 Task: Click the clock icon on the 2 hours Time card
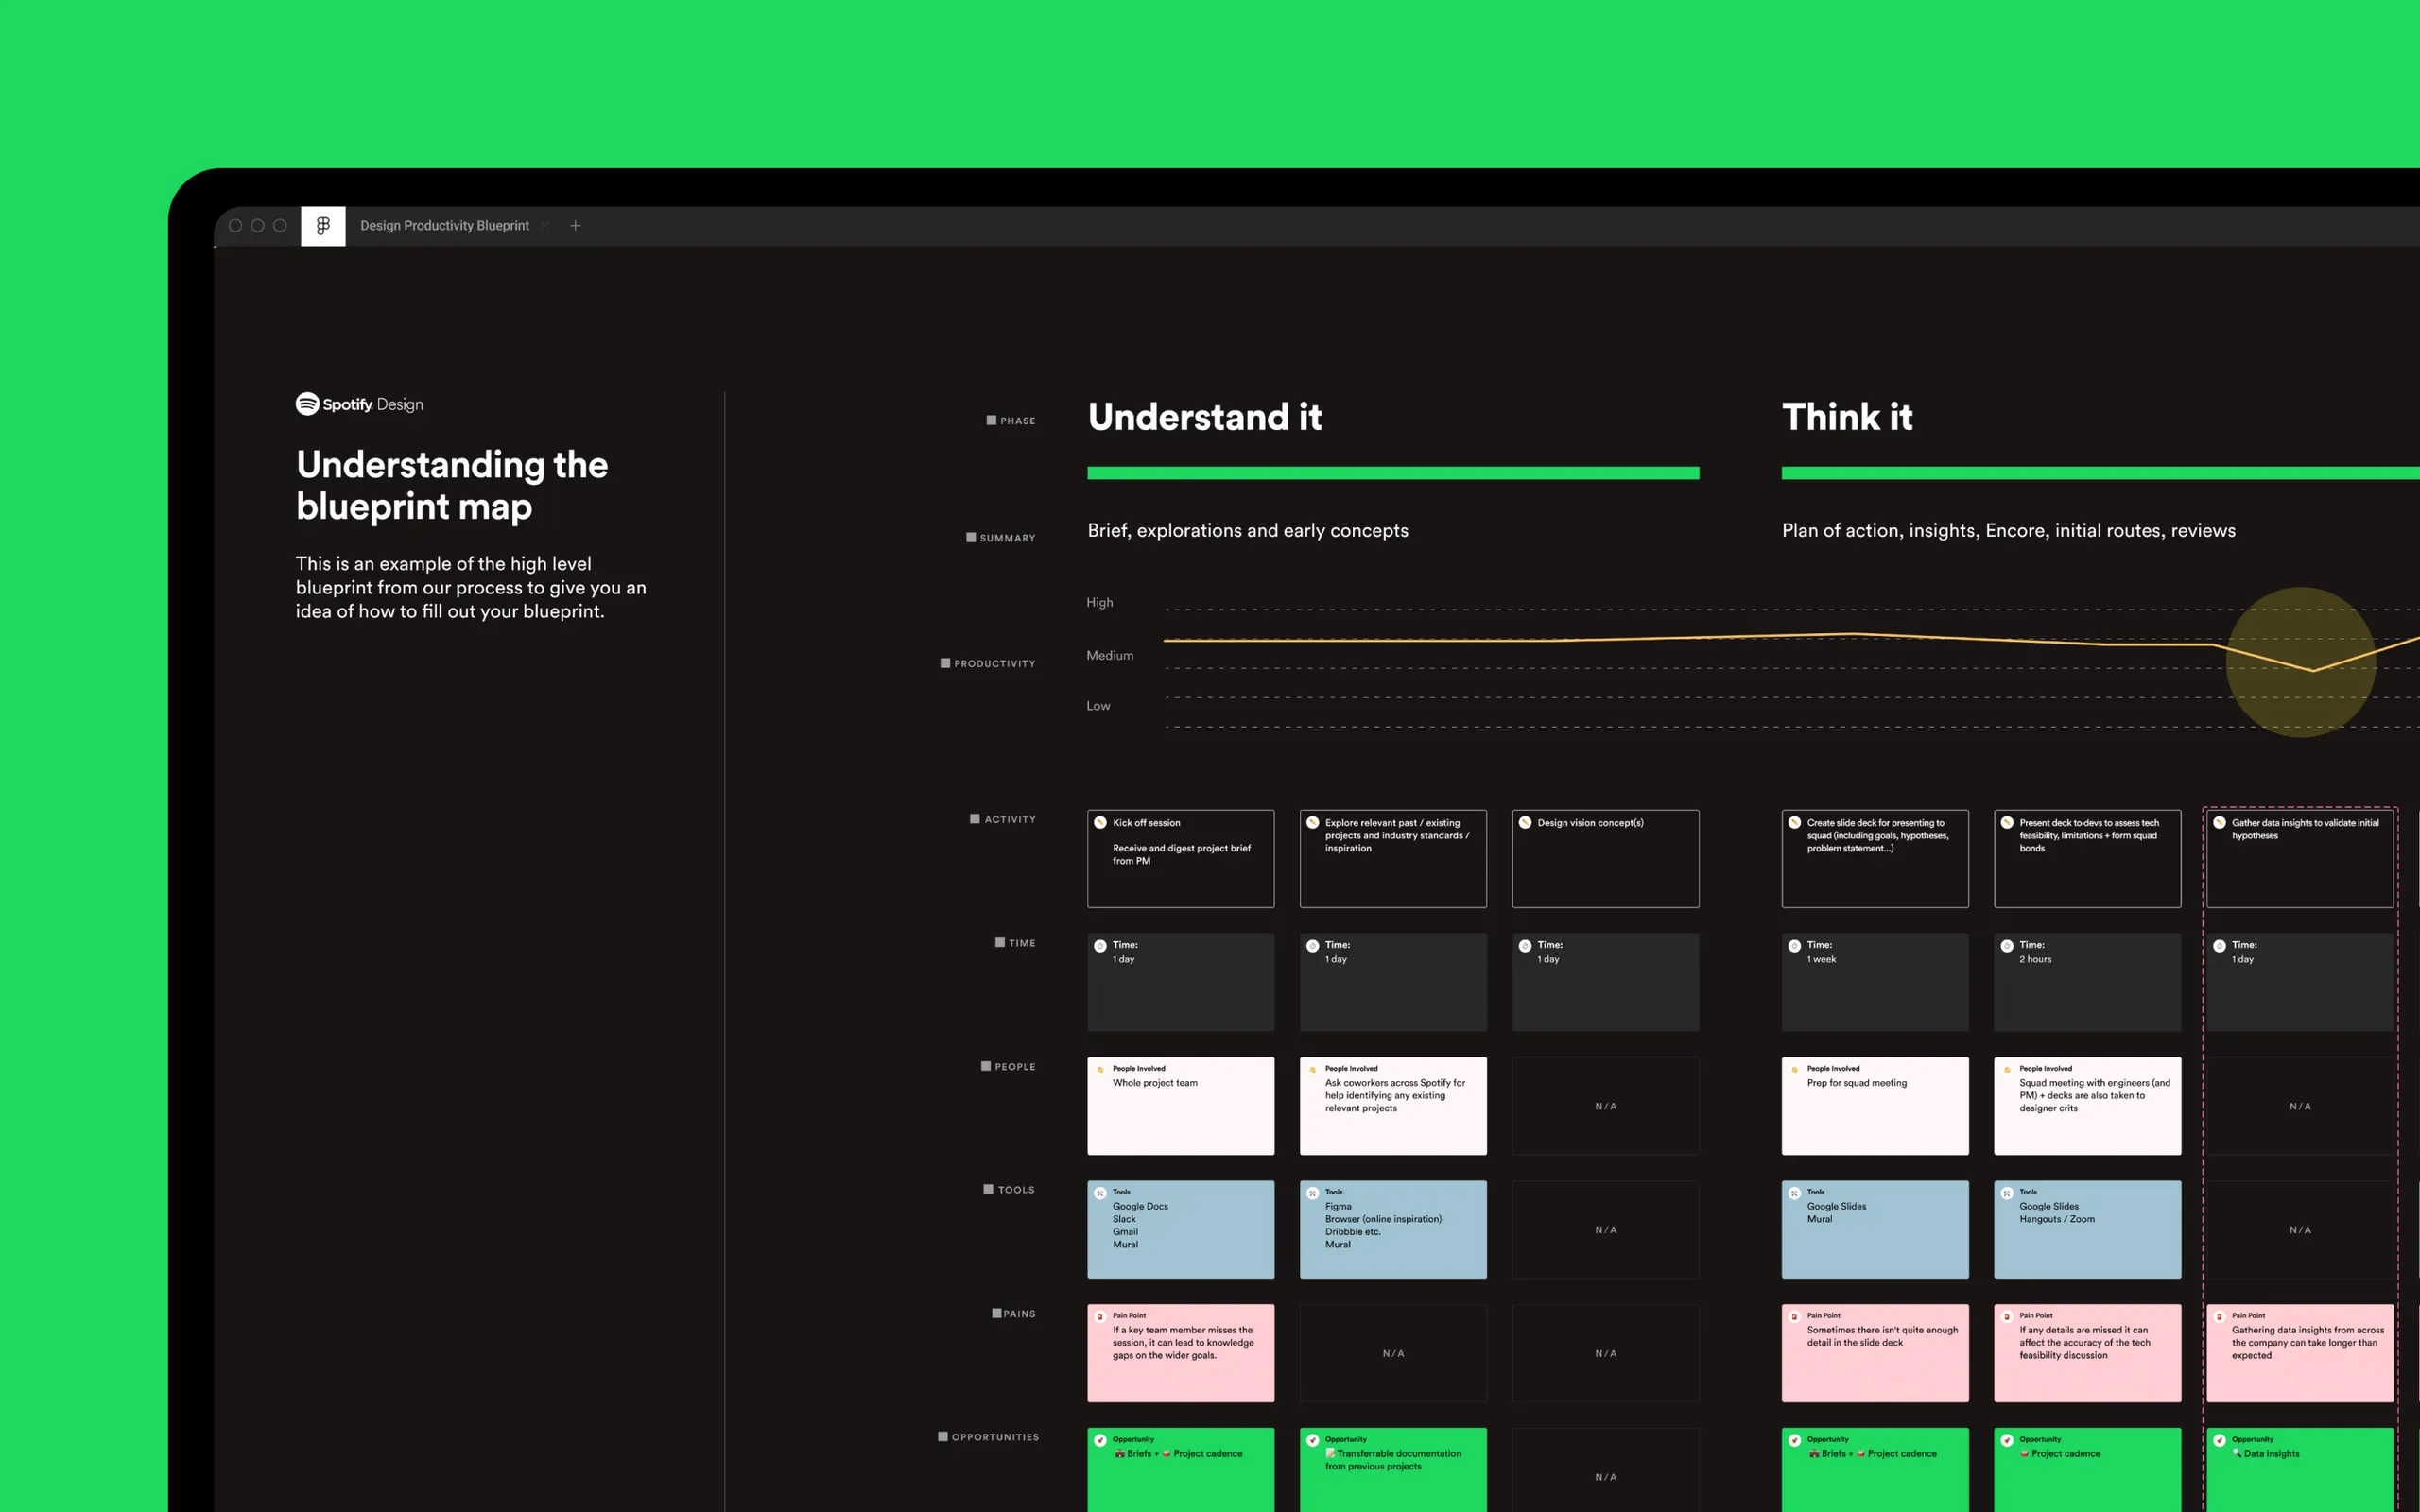point(2008,945)
